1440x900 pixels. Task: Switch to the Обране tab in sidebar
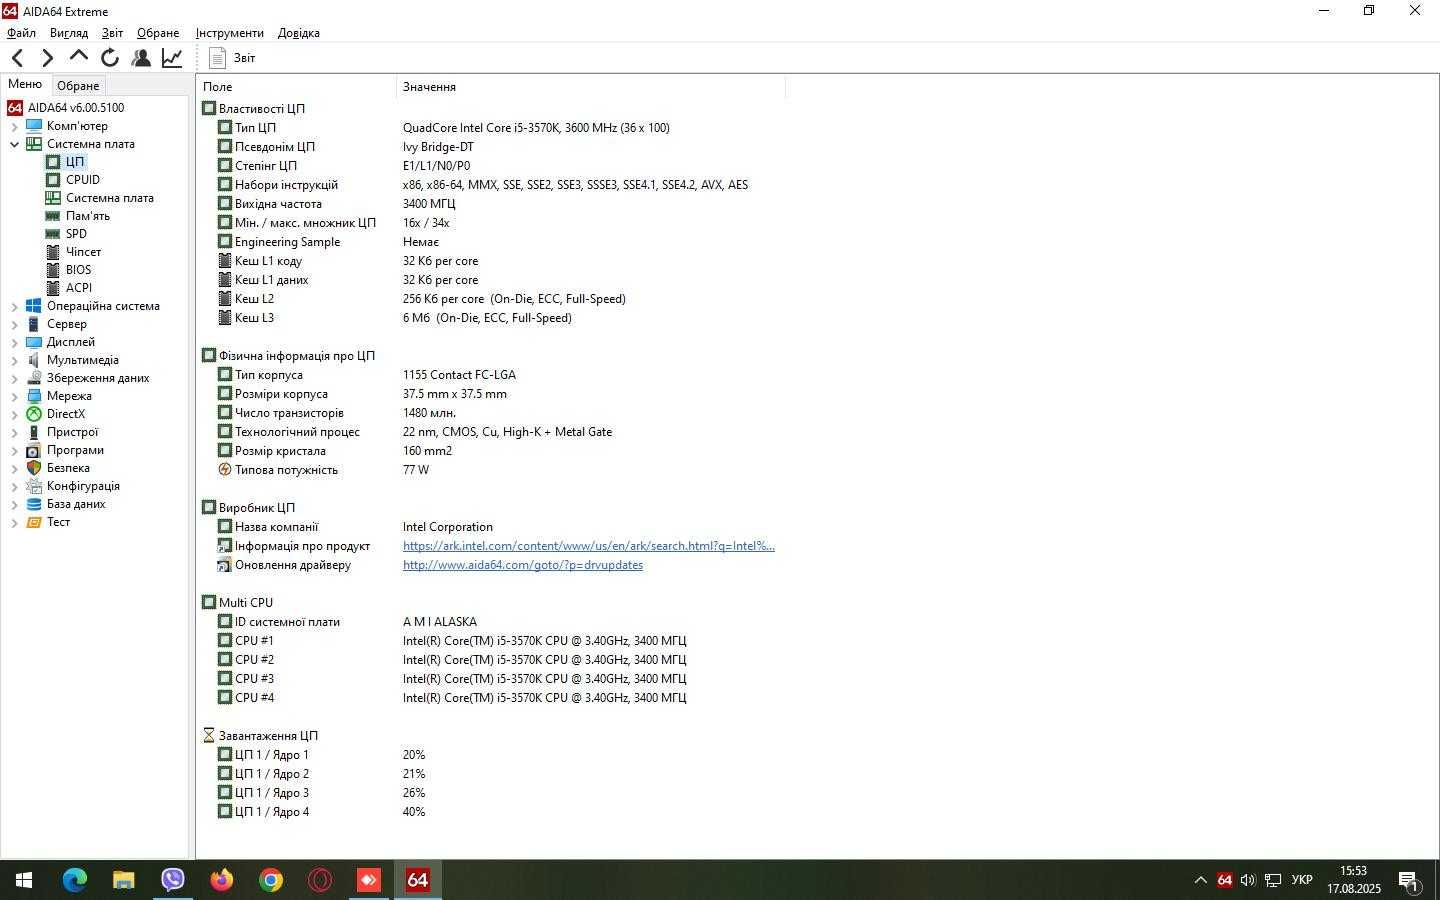tap(78, 85)
